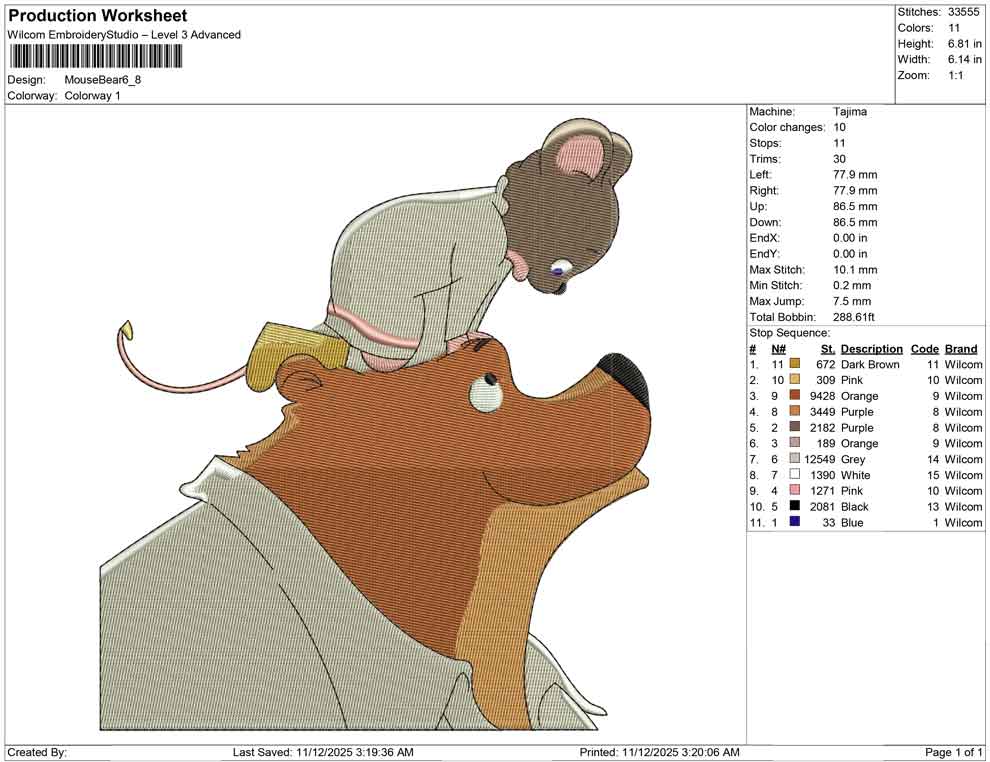This screenshot has height=762, width=990.
Task: Select the Orange 189 thread chip
Action: 793,443
